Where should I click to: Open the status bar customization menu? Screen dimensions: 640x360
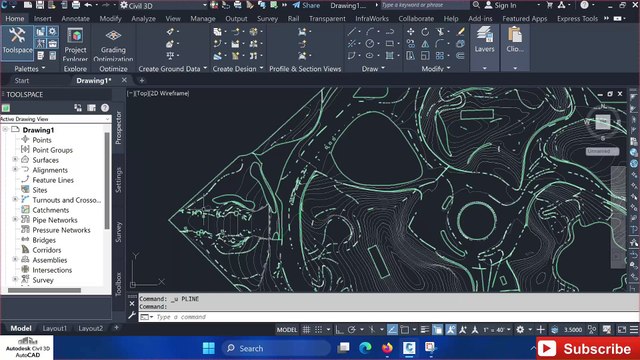click(634, 329)
